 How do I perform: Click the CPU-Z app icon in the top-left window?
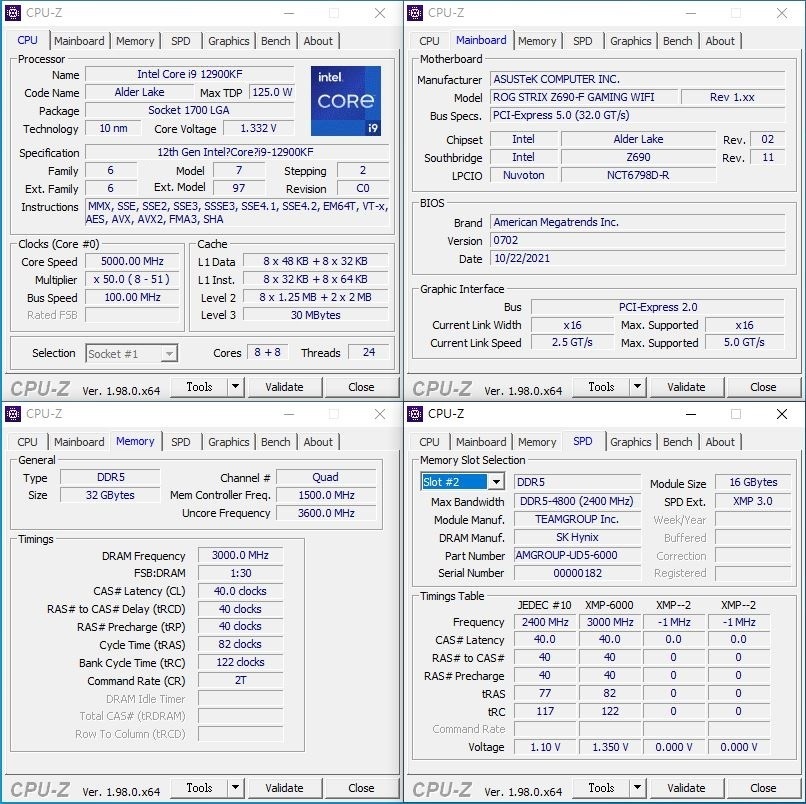[x=12, y=12]
